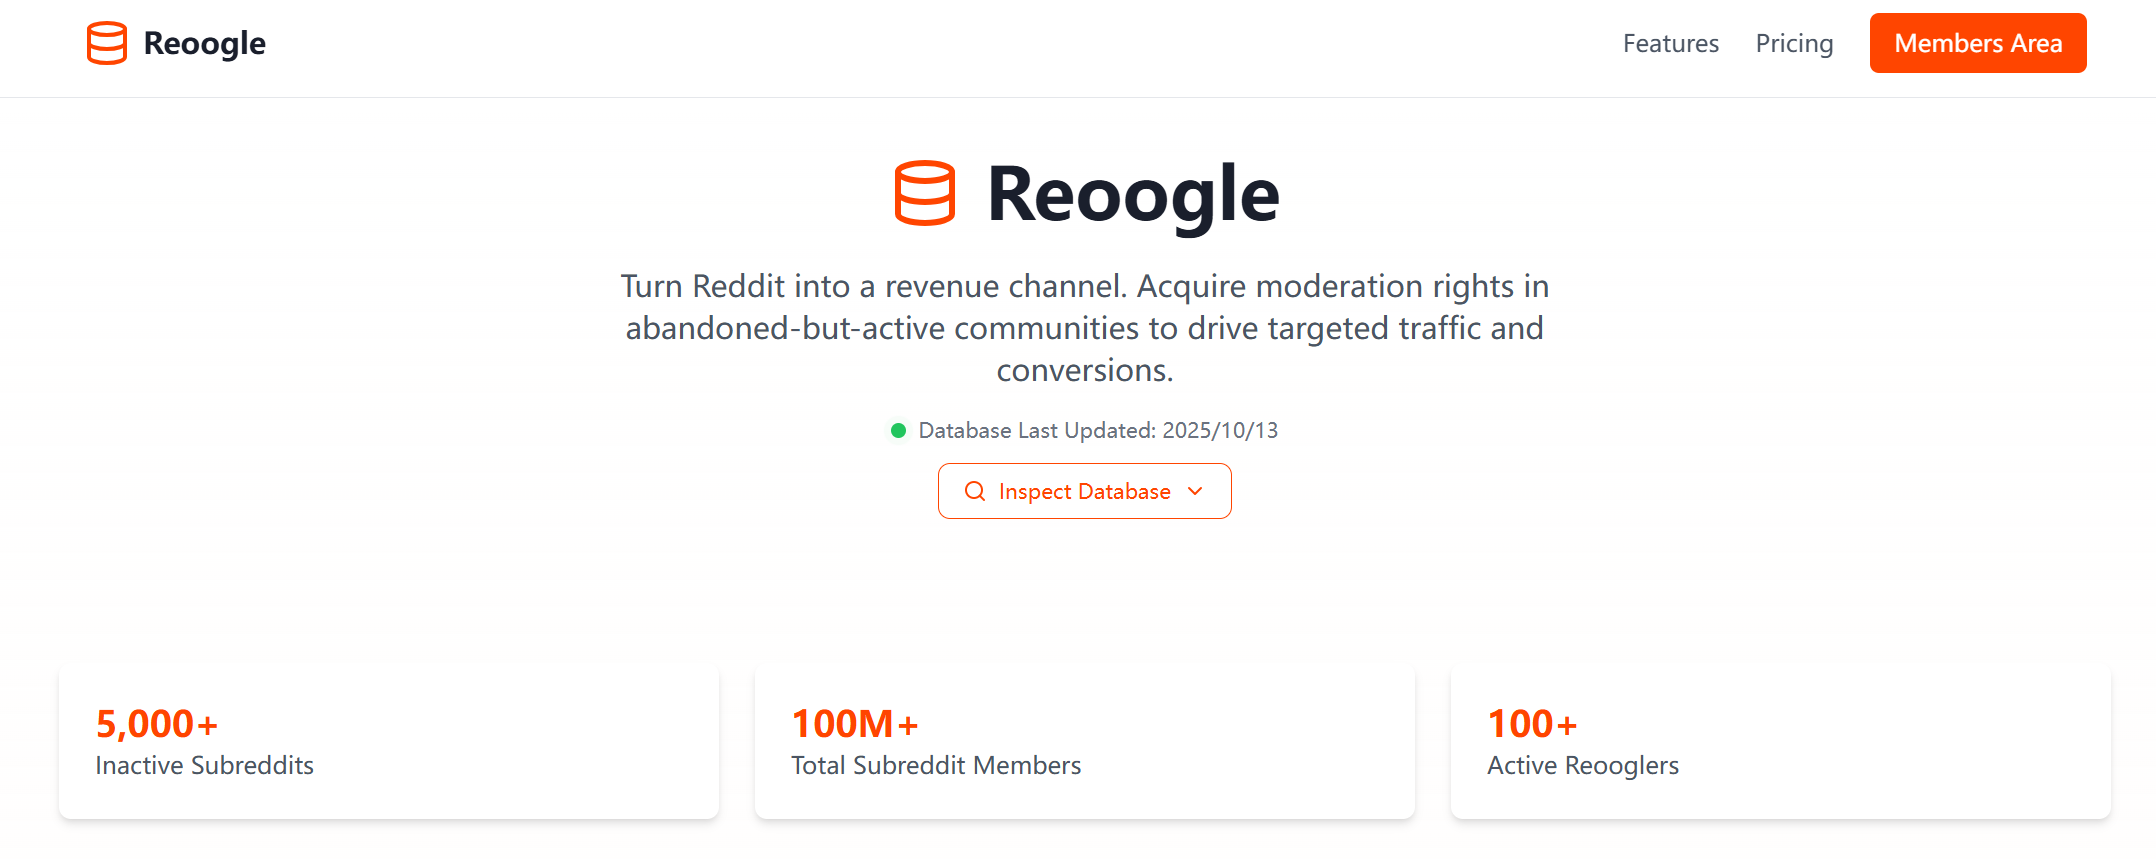This screenshot has height=859, width=2156.
Task: Click the Database Last Updated date text
Action: coord(1098,431)
